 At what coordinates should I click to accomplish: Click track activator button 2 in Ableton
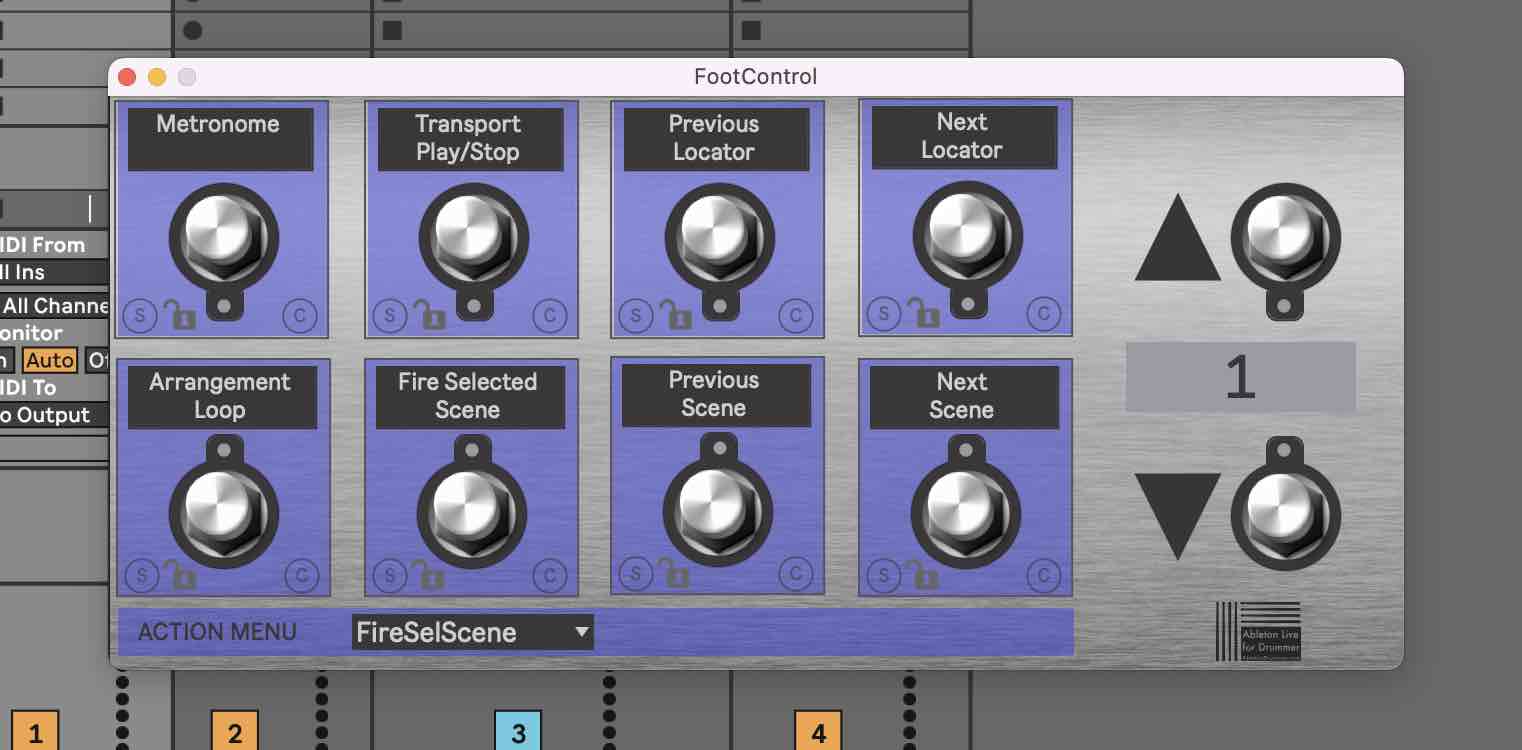[235, 733]
